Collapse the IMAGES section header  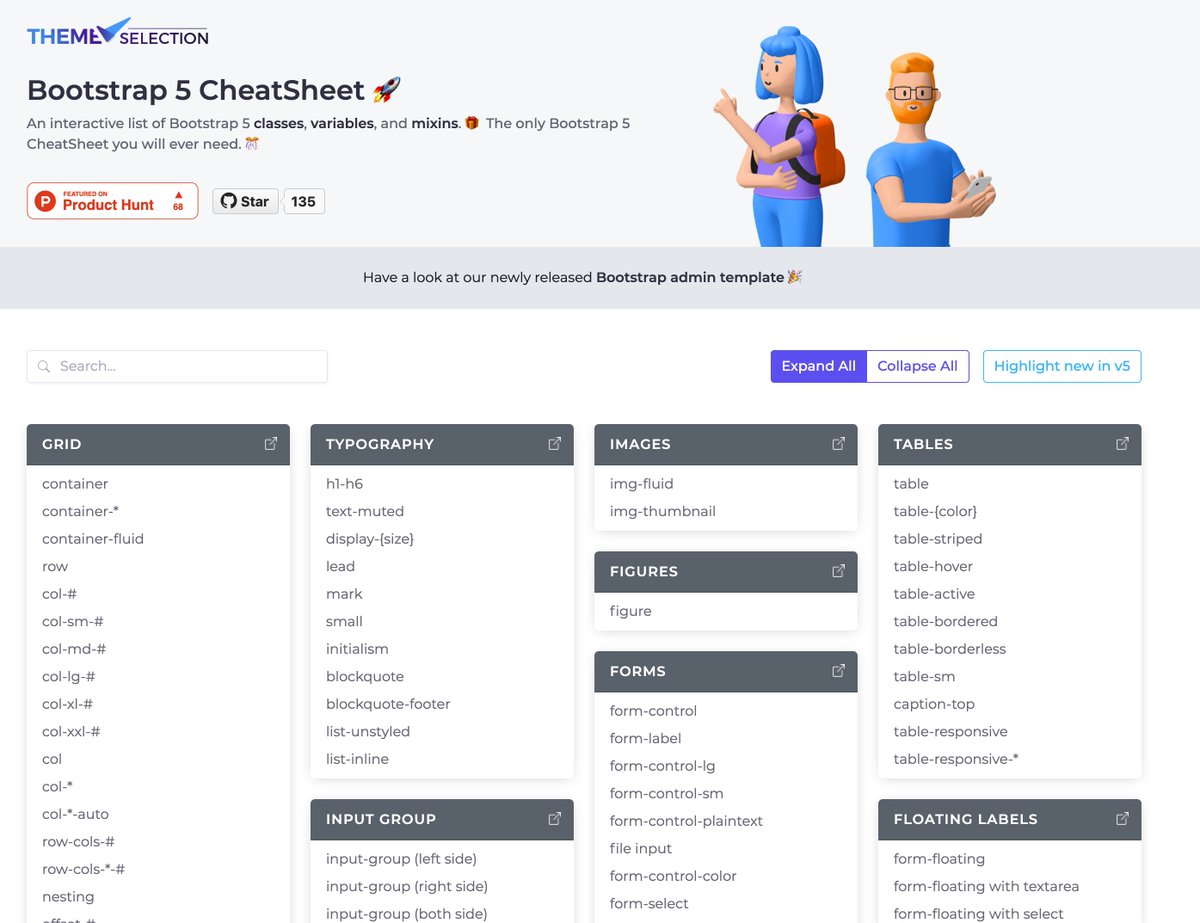pyautogui.click(x=726, y=444)
